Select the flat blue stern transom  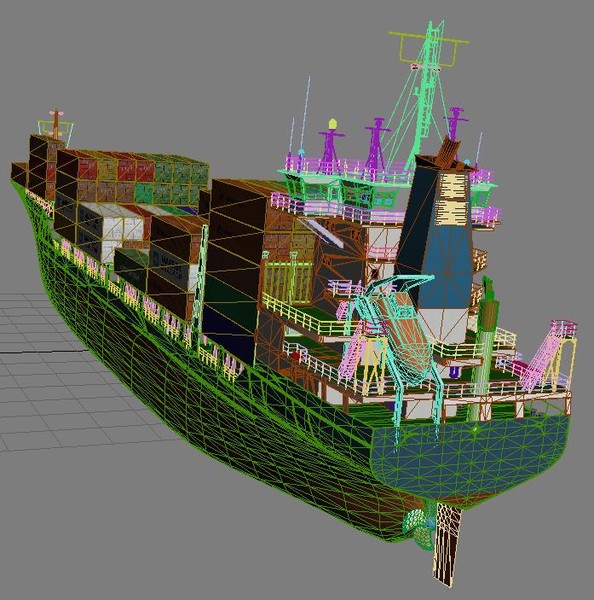coord(471,459)
